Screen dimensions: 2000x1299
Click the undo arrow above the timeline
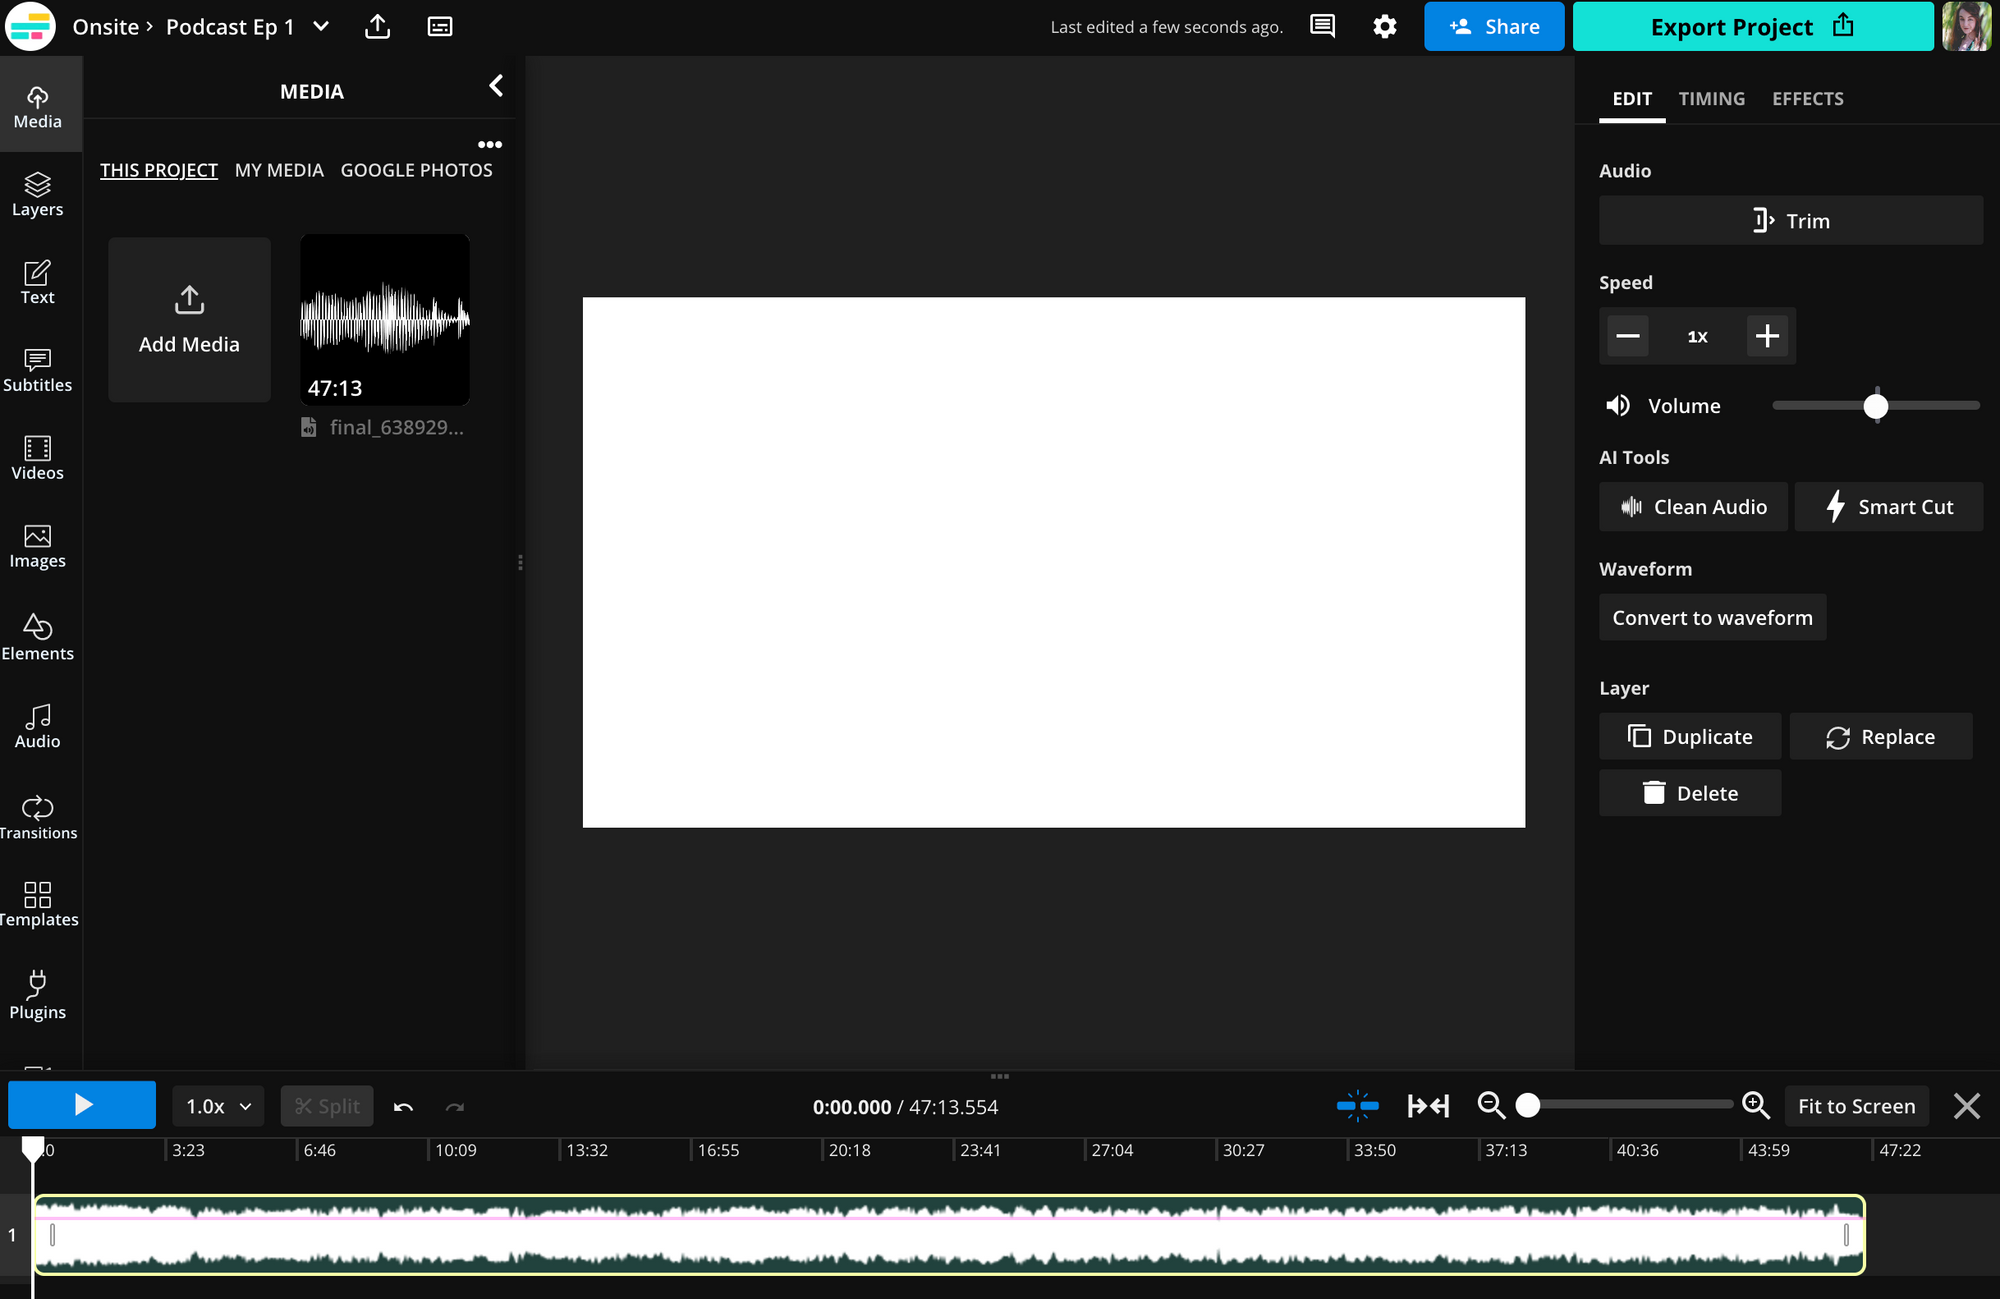(x=403, y=1106)
